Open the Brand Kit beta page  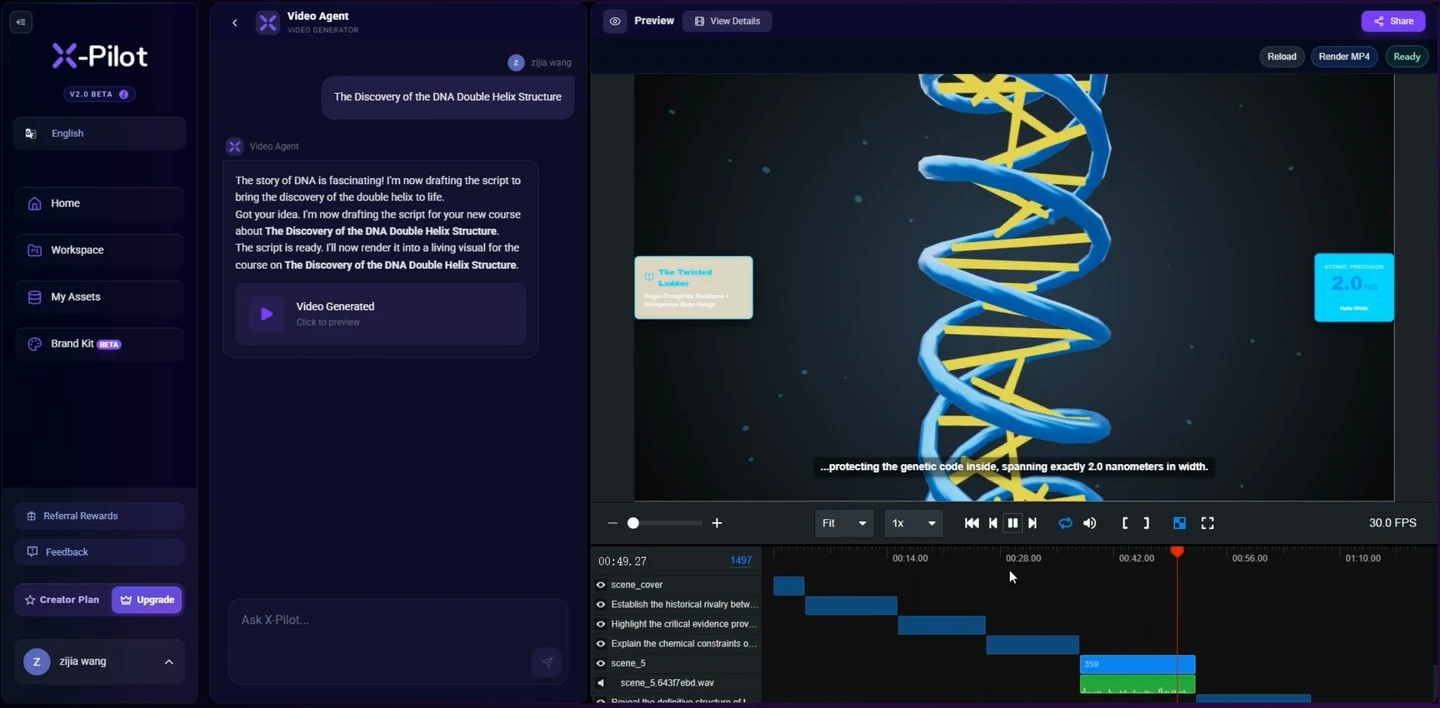click(x=99, y=344)
